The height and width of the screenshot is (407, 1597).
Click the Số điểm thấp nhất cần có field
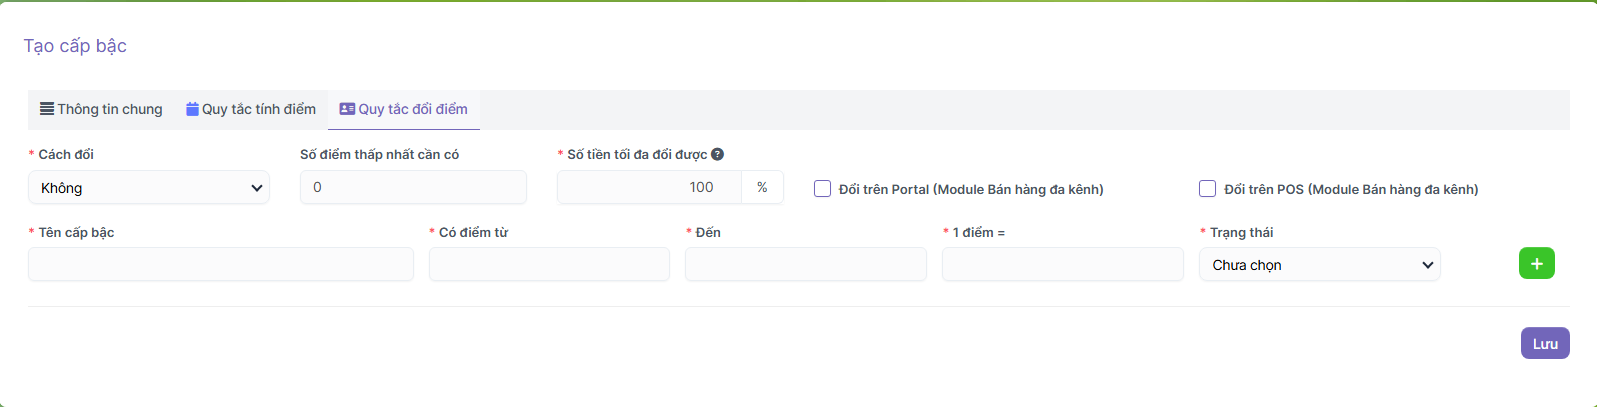pos(413,187)
